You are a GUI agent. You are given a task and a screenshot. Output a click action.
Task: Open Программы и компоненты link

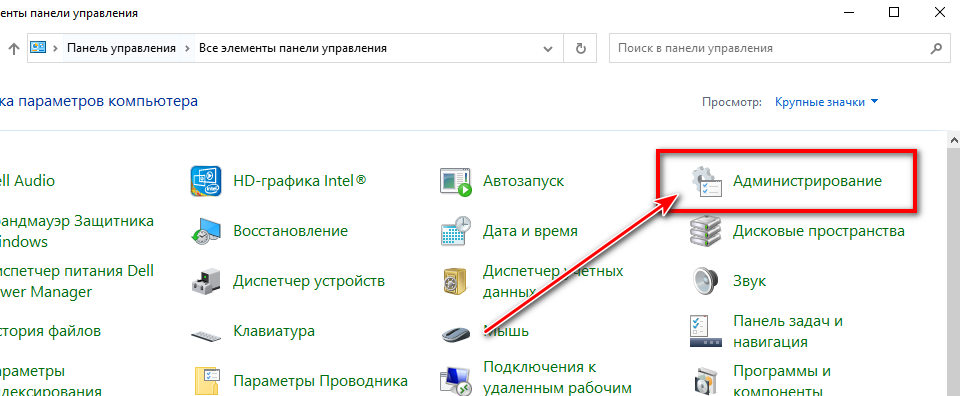point(781,381)
